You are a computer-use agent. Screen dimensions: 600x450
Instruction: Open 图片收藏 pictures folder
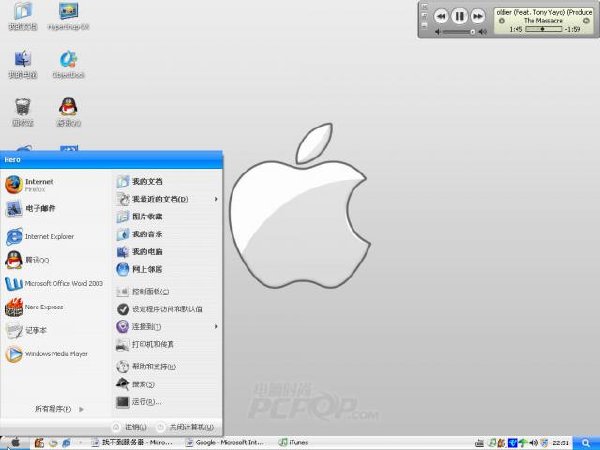tap(140, 217)
